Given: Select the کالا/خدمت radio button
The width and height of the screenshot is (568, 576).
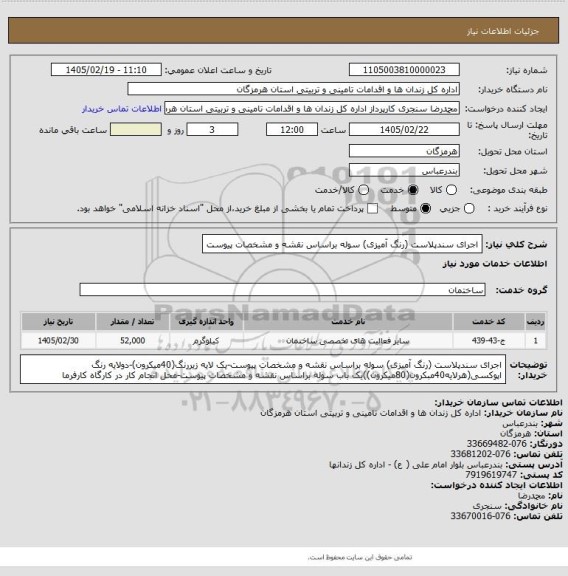Looking at the screenshot, I should tap(363, 190).
